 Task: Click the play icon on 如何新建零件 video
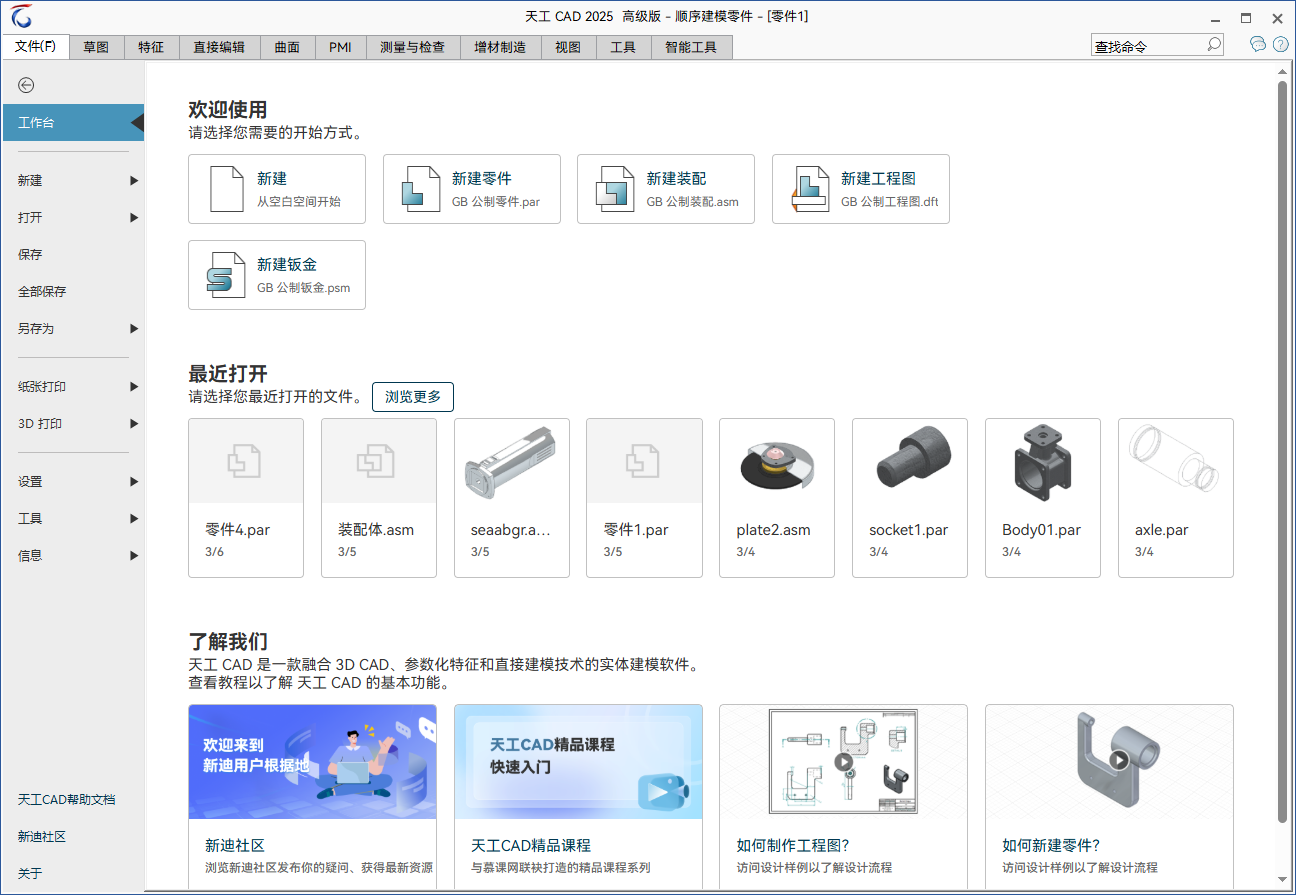[x=1119, y=760]
